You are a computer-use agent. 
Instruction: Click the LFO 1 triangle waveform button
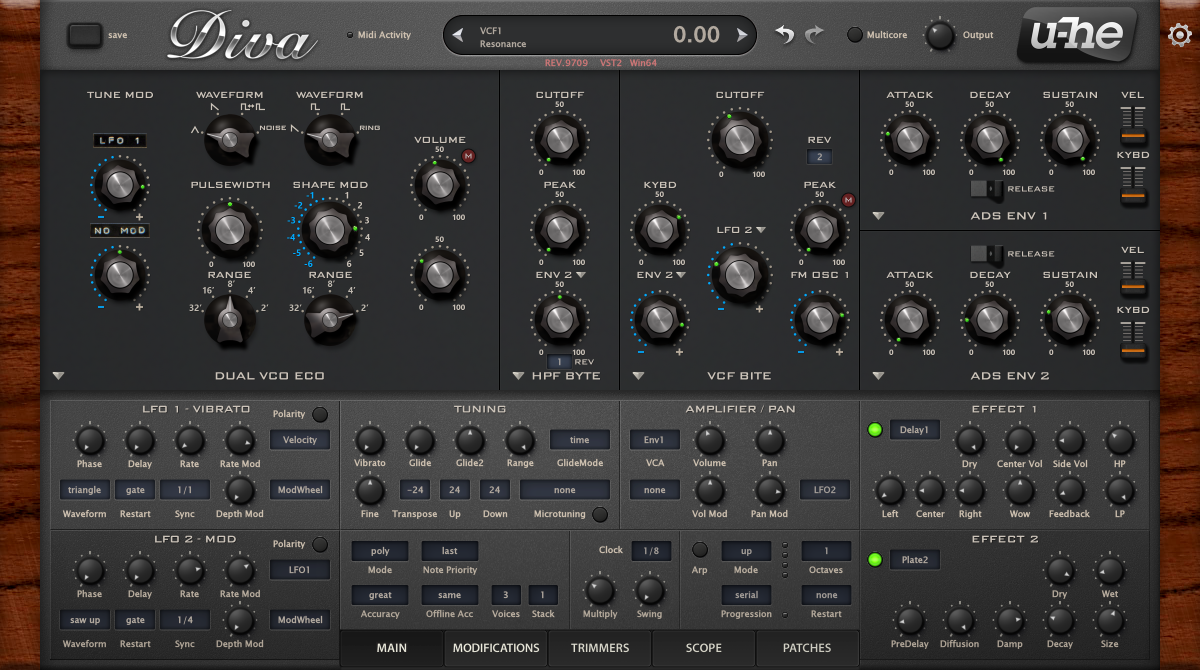pyautogui.click(x=84, y=490)
